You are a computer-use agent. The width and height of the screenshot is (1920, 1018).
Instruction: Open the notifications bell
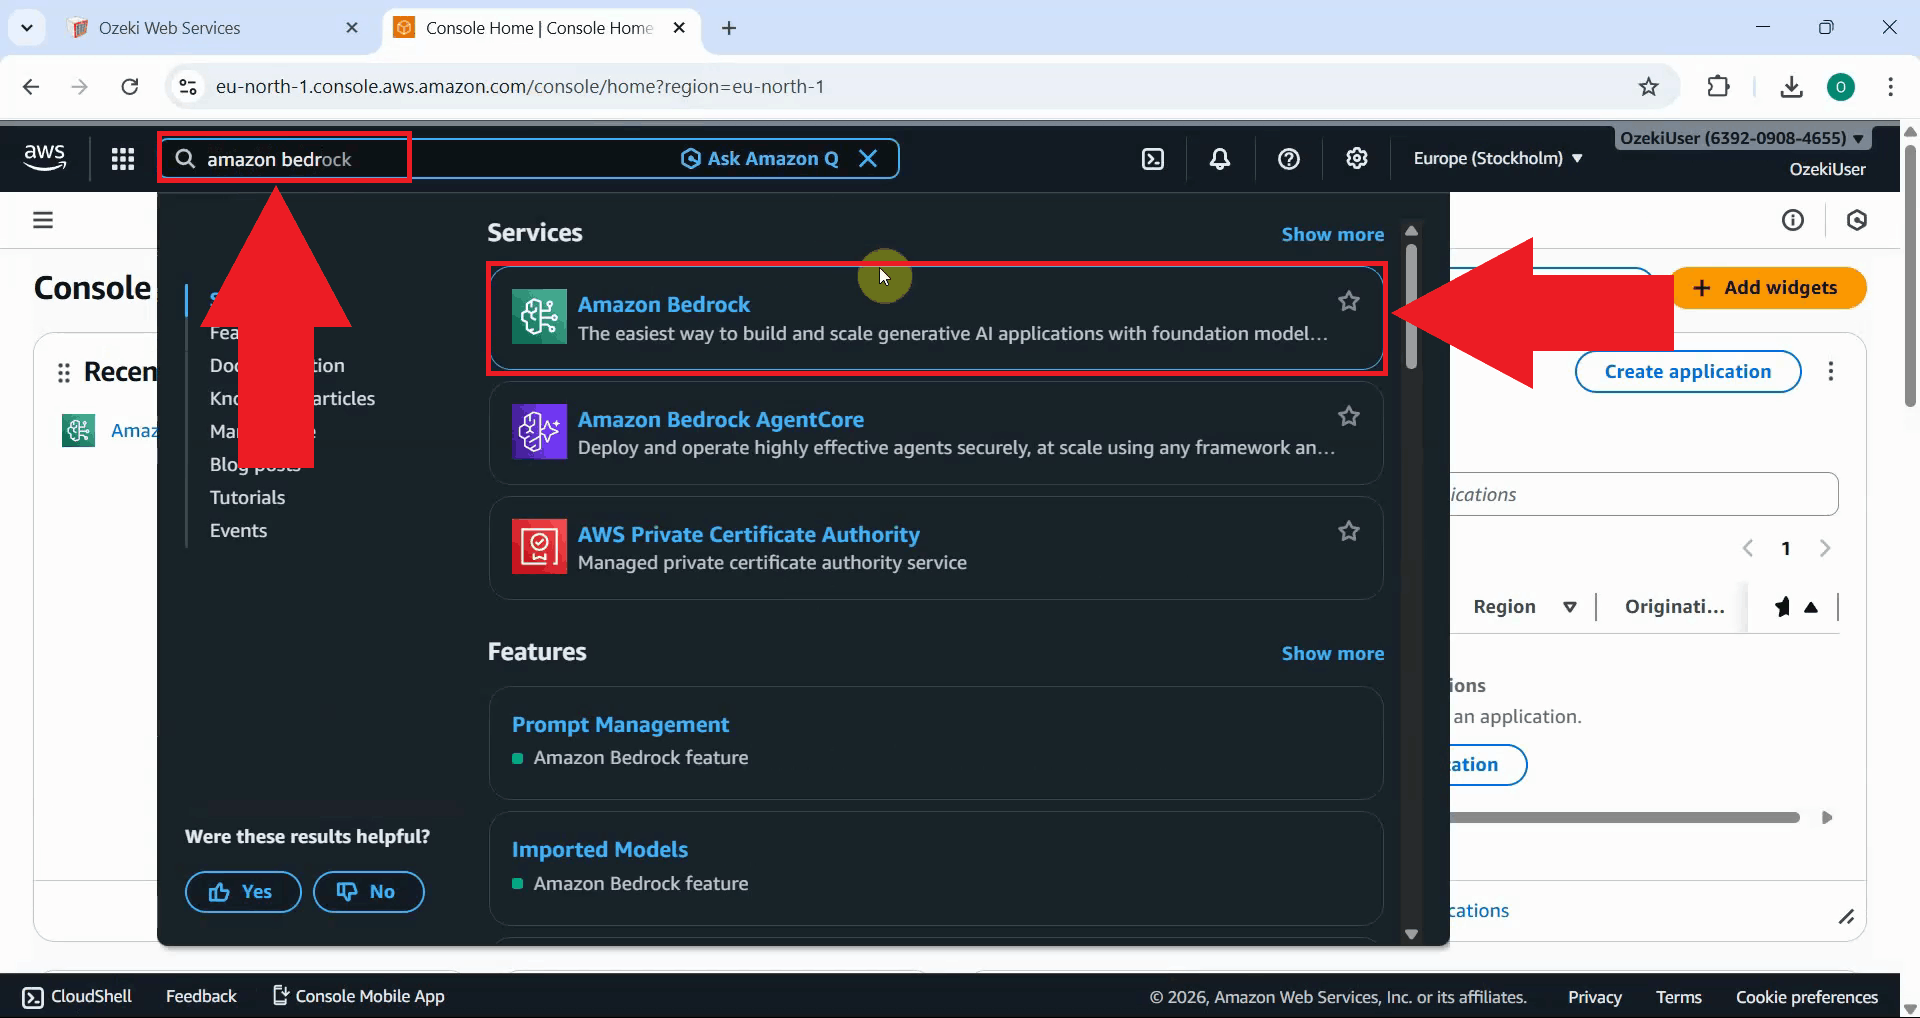pos(1220,159)
